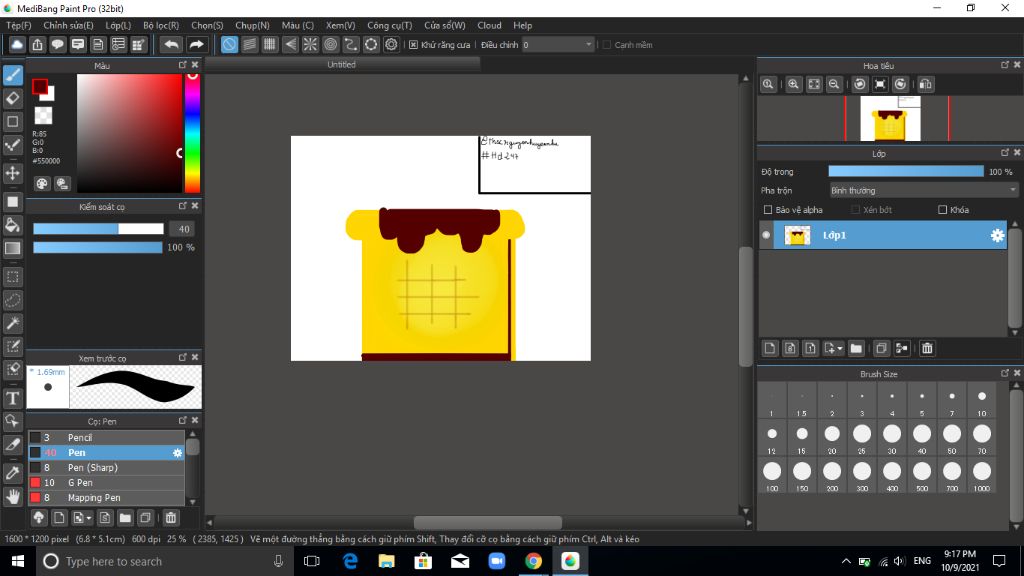Open Pha trộn blending mode dropdown
The image size is (1024, 576).
click(x=923, y=191)
